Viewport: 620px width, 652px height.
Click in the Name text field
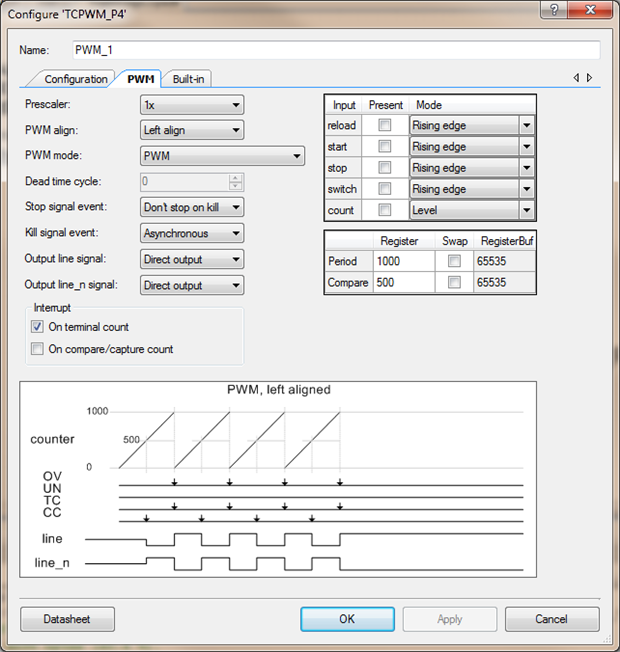[x=335, y=50]
